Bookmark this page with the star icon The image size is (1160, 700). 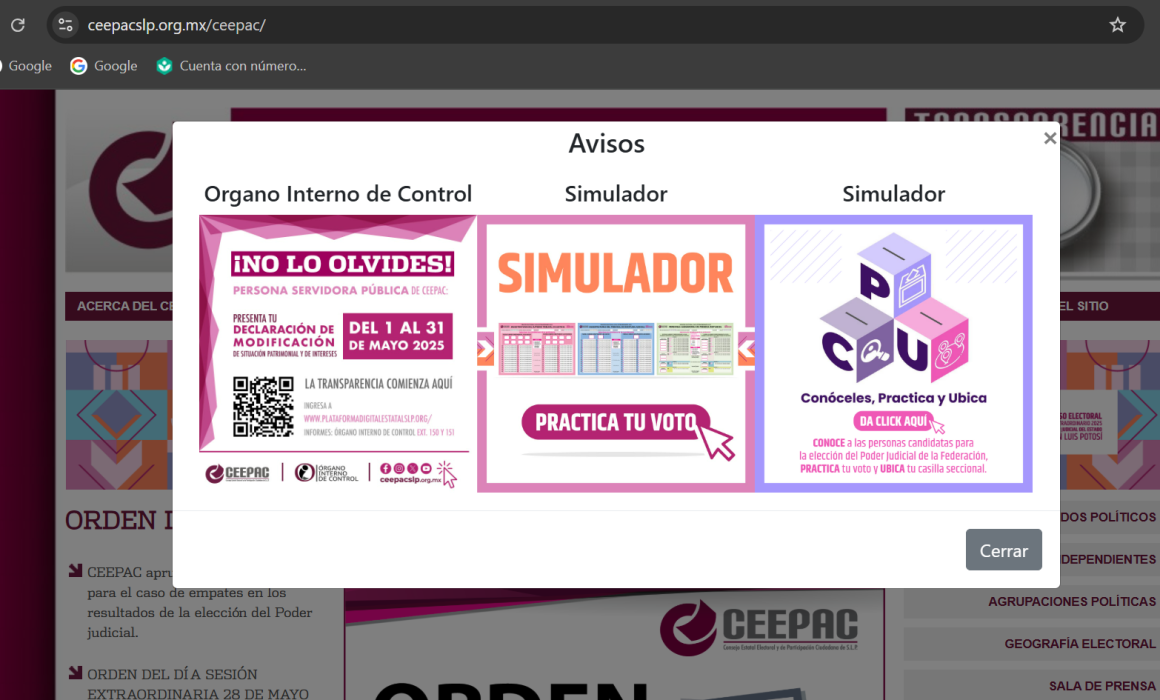(1117, 25)
